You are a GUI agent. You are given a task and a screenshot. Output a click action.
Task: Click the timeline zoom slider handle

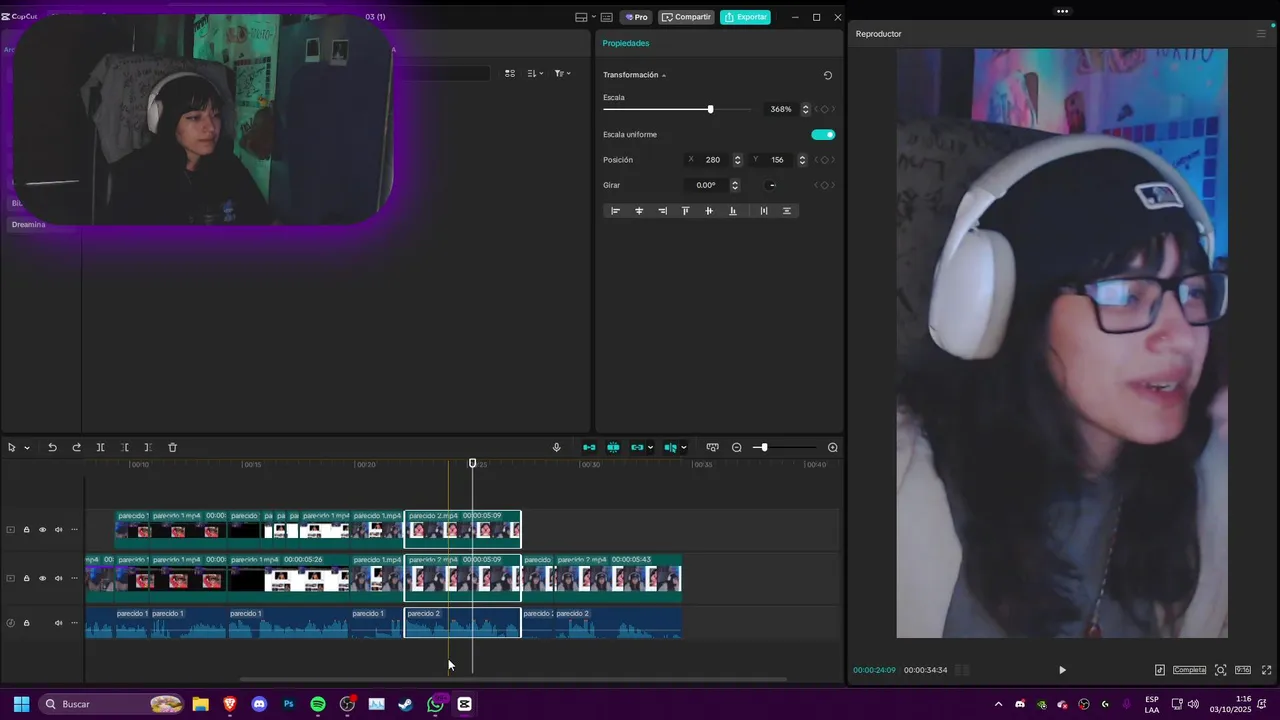coord(764,447)
